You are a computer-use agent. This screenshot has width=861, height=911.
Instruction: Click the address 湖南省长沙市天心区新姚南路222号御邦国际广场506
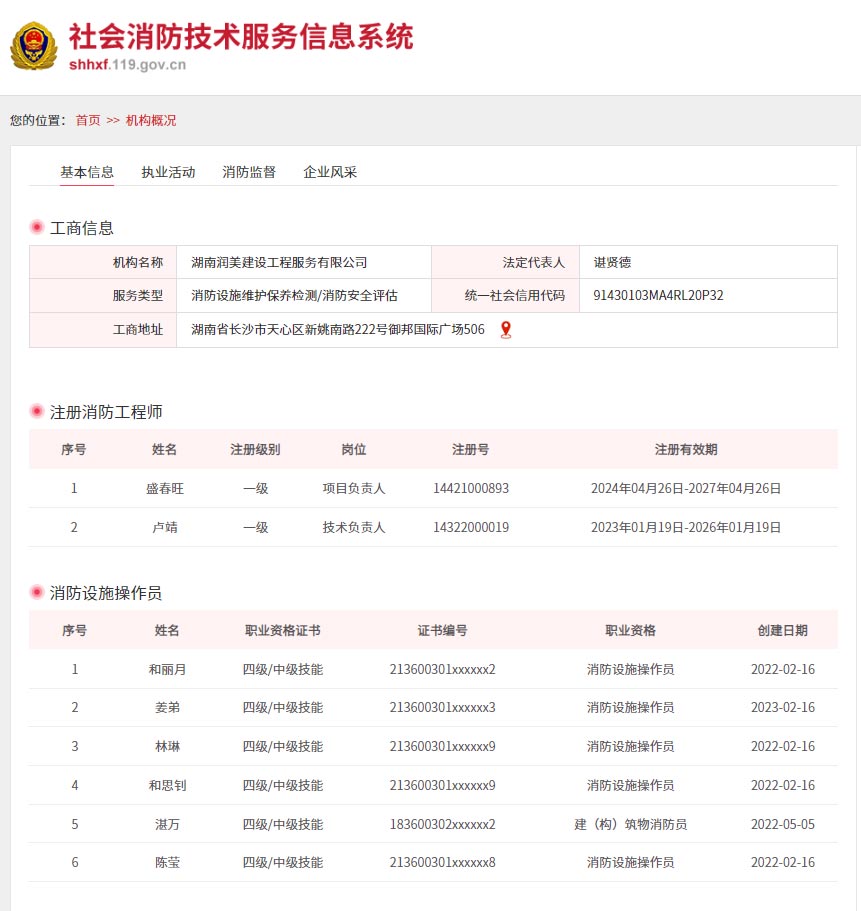[338, 330]
